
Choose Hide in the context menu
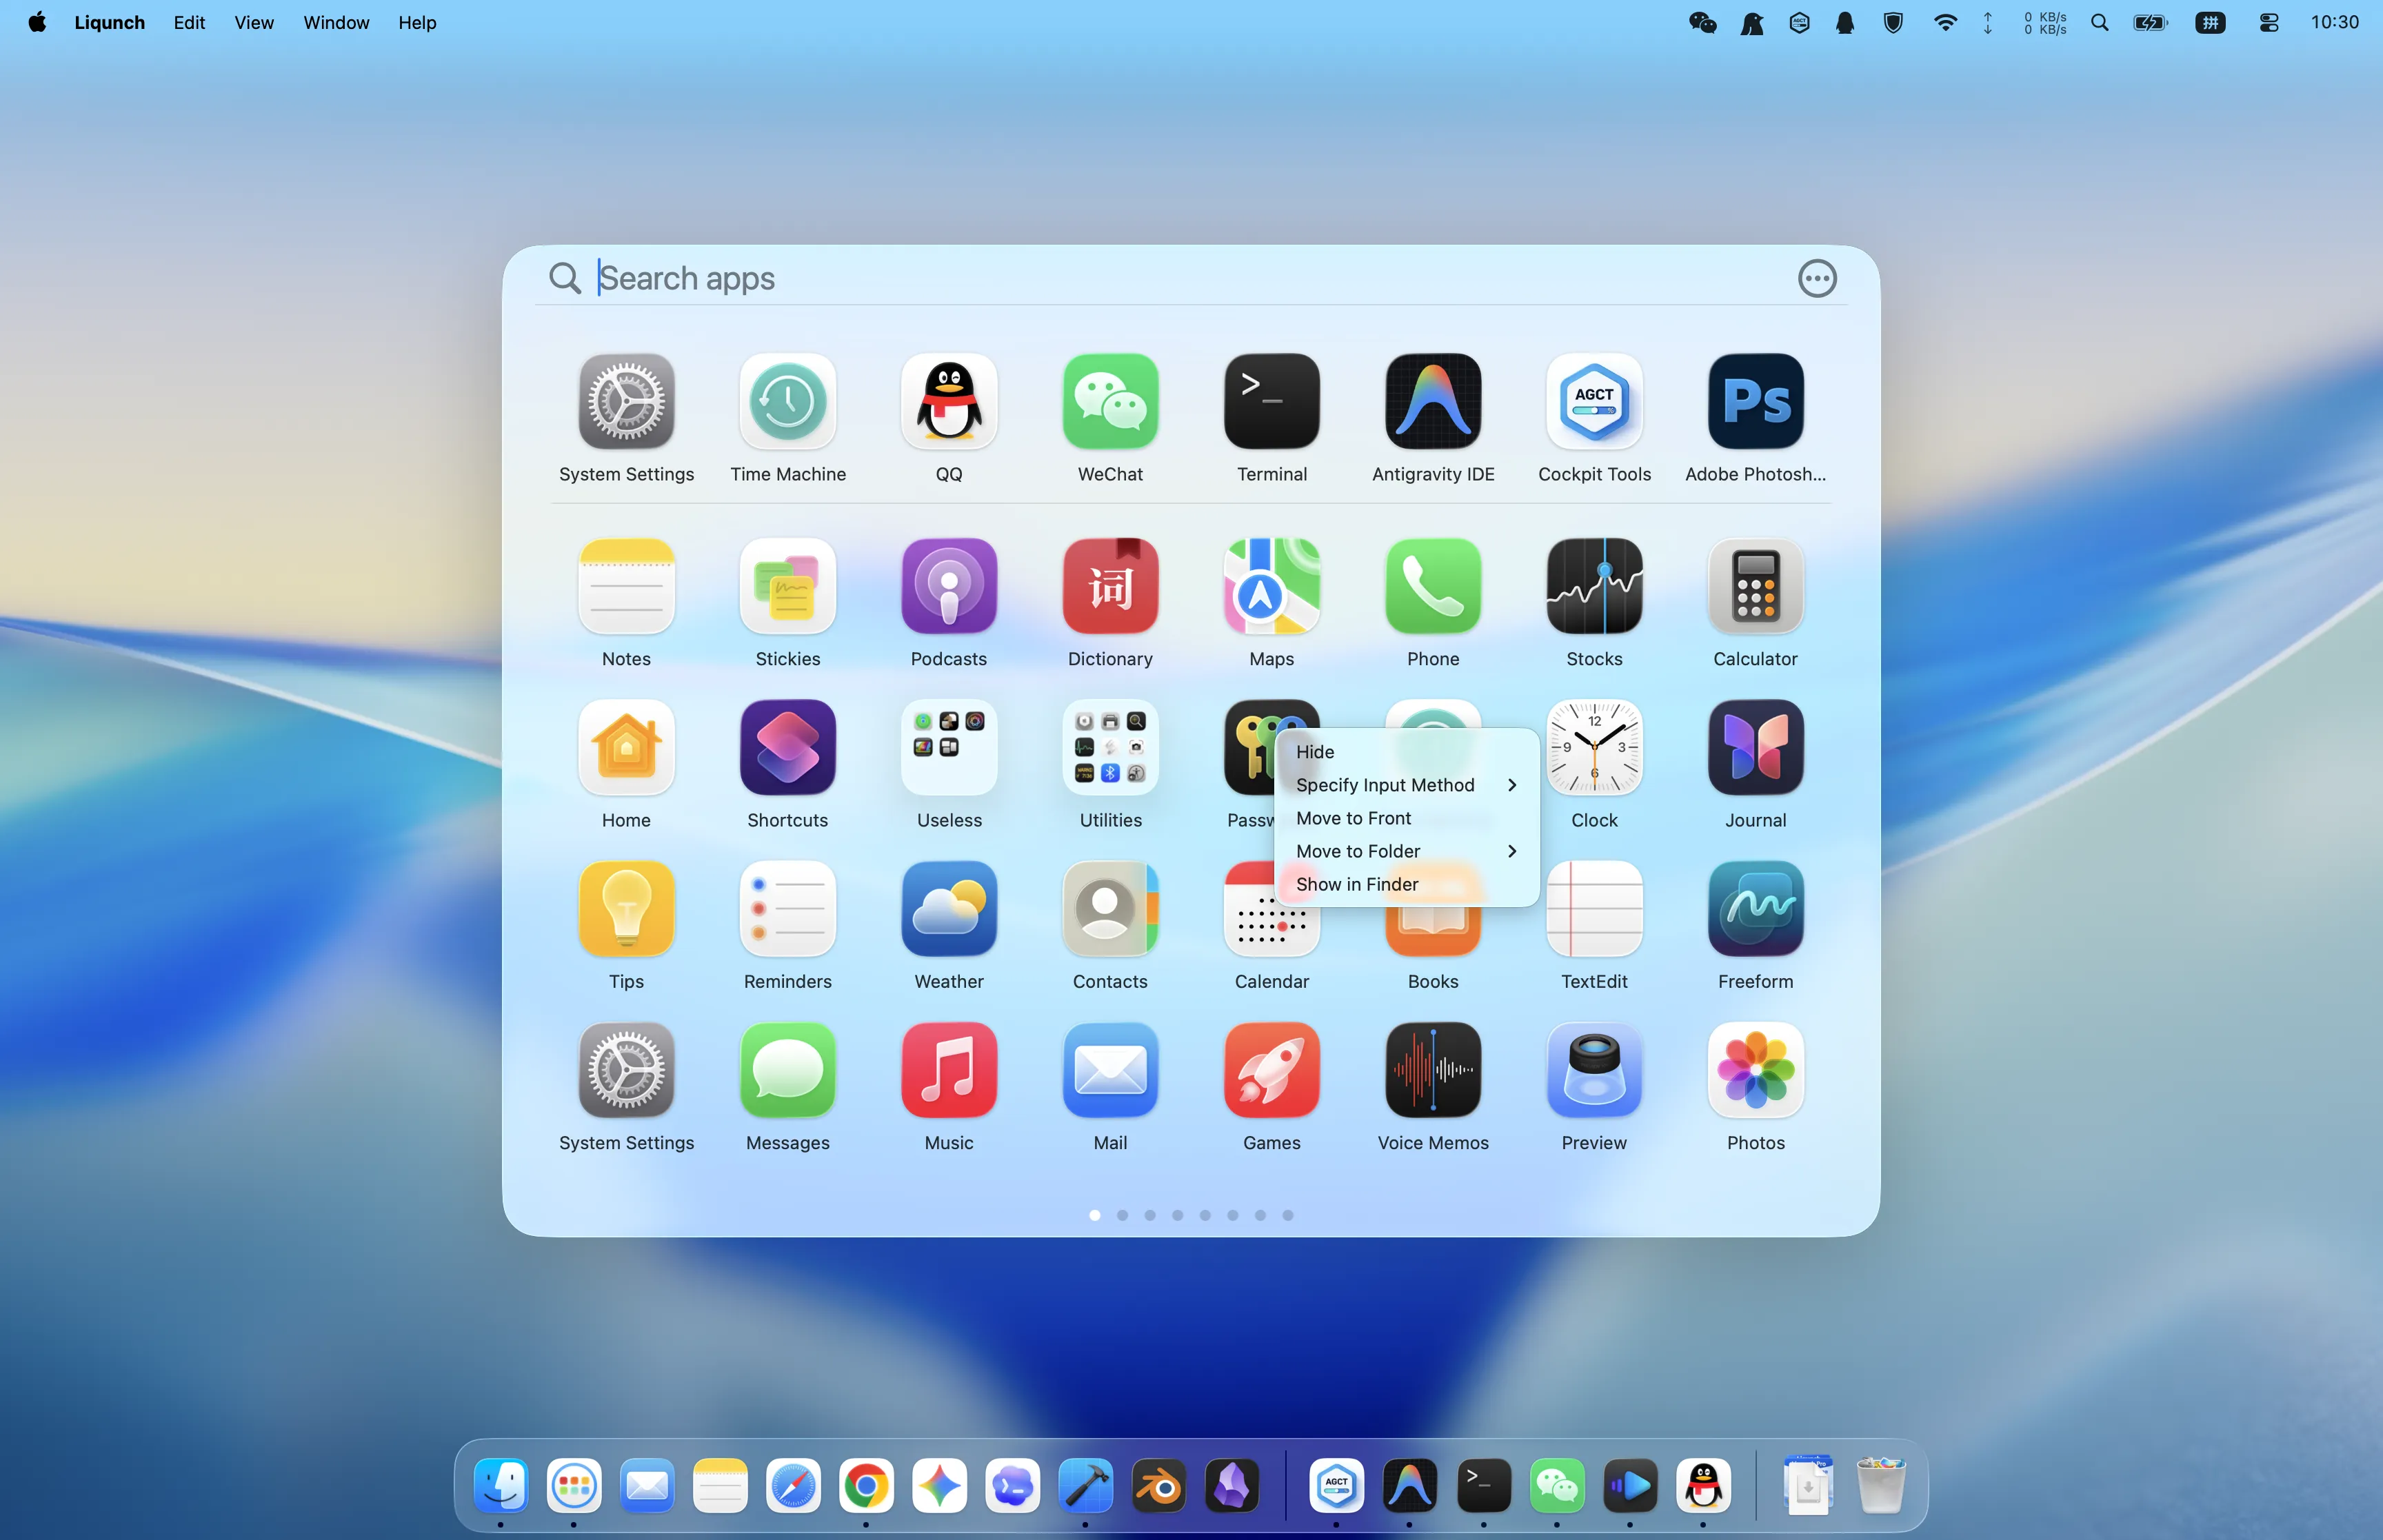point(1406,752)
